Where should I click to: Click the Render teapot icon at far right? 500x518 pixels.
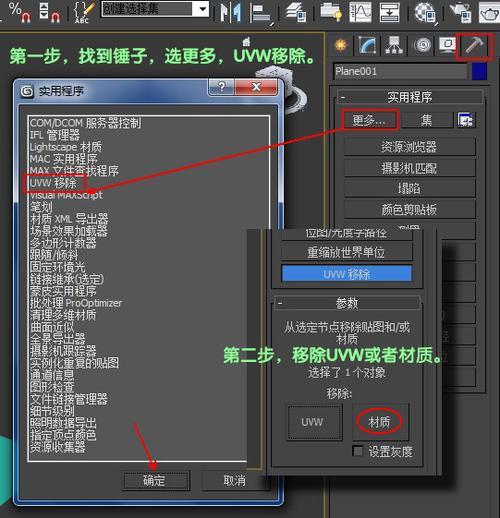click(489, 12)
